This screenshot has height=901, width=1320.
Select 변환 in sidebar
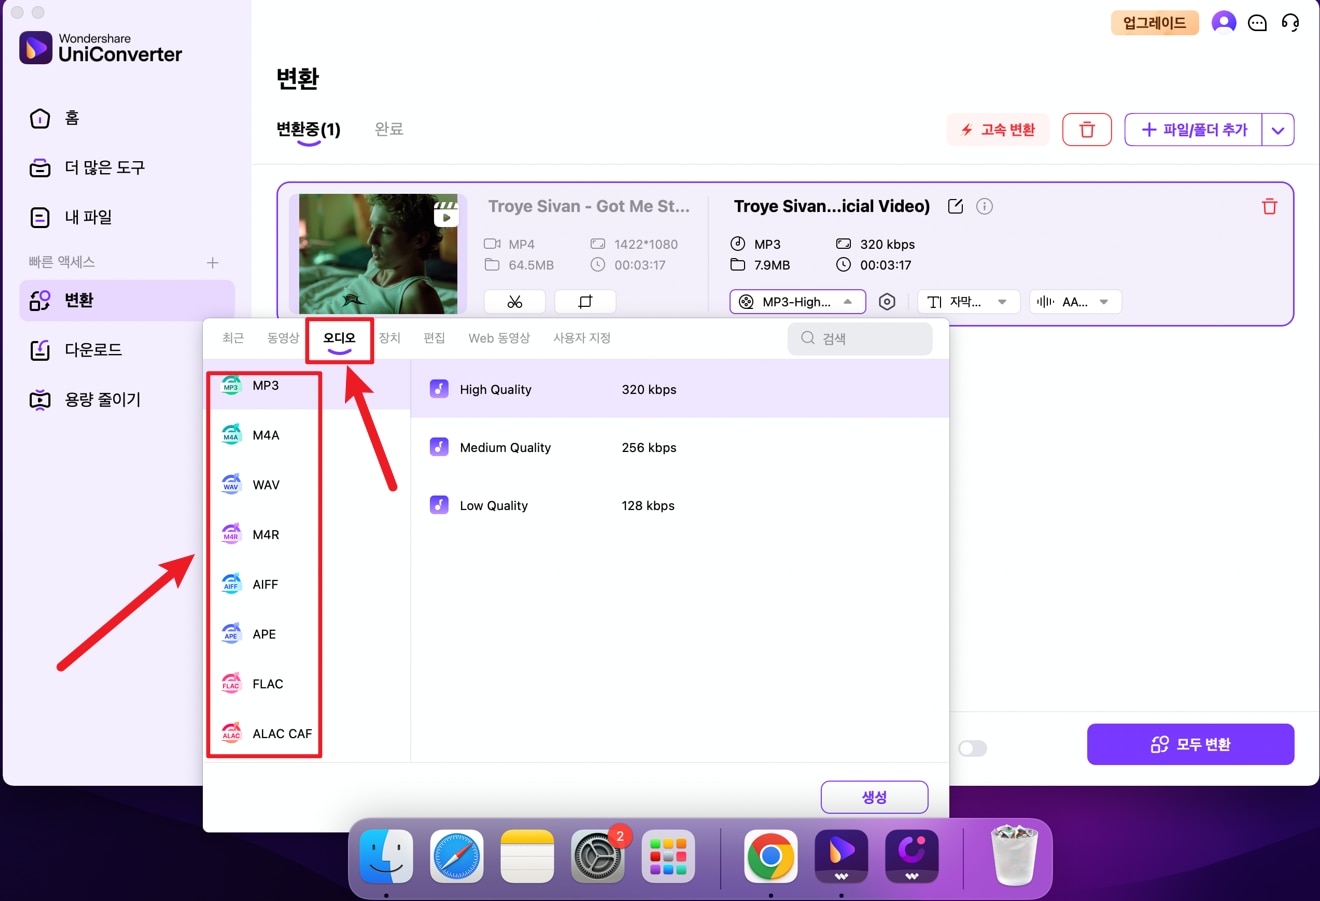(x=127, y=300)
